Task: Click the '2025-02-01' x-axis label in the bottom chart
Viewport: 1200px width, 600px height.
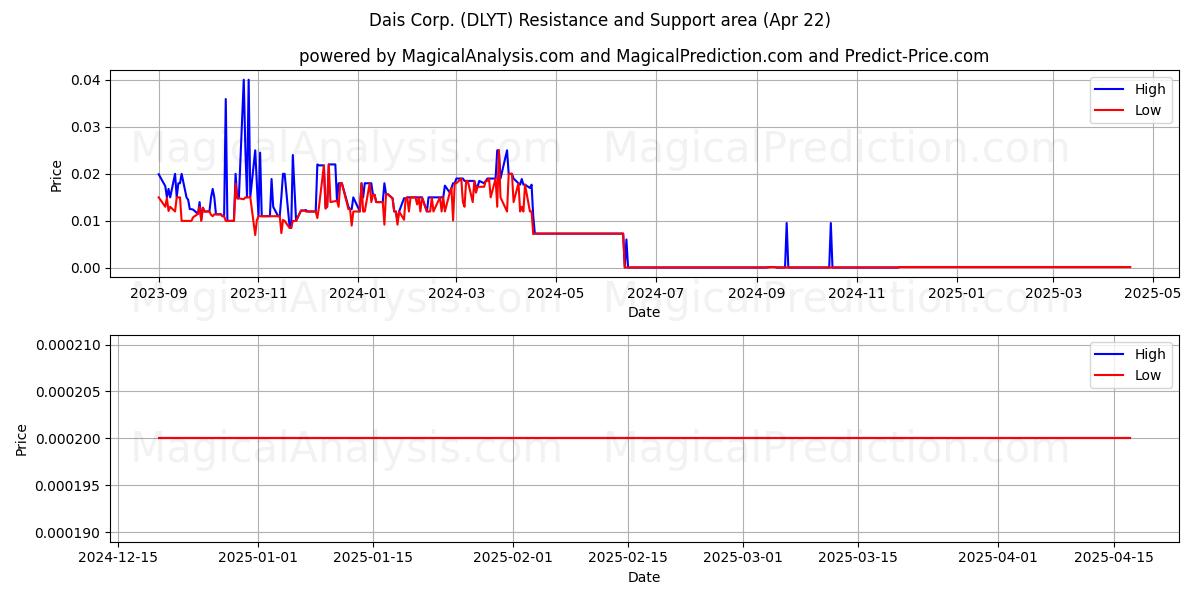Action: pyautogui.click(x=513, y=558)
